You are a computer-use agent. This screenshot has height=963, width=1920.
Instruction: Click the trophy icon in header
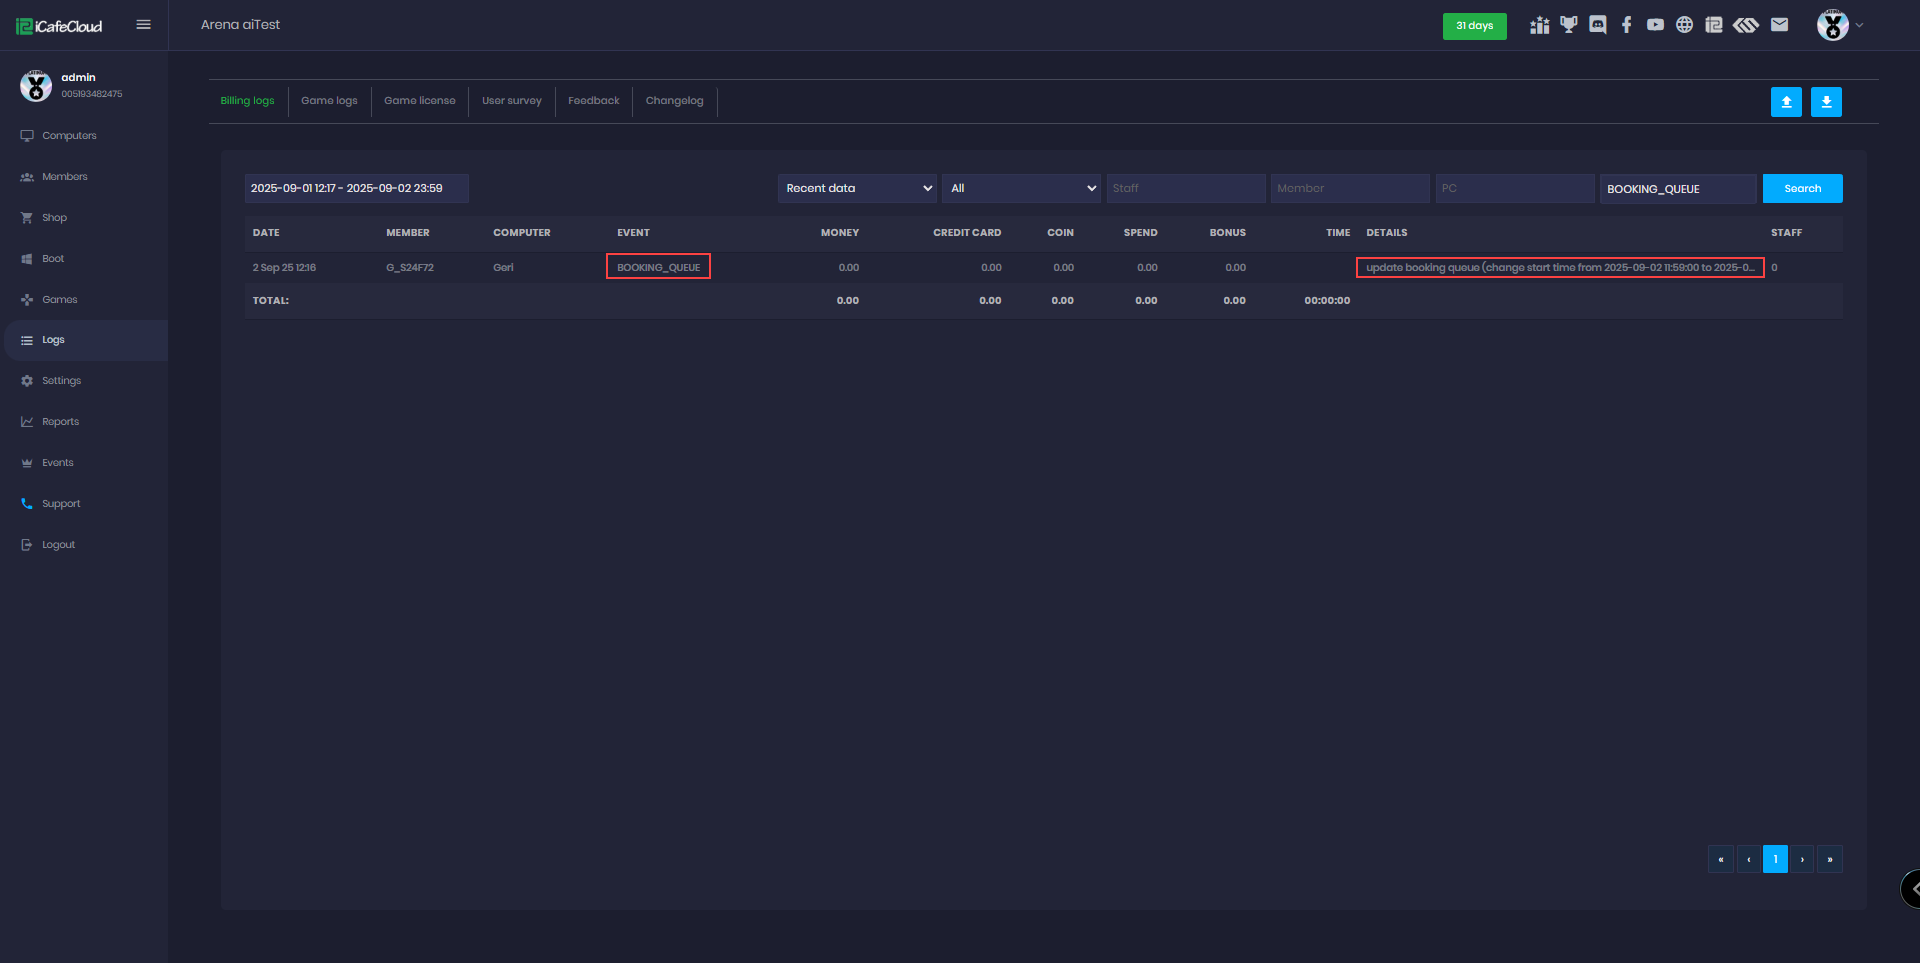click(1568, 25)
